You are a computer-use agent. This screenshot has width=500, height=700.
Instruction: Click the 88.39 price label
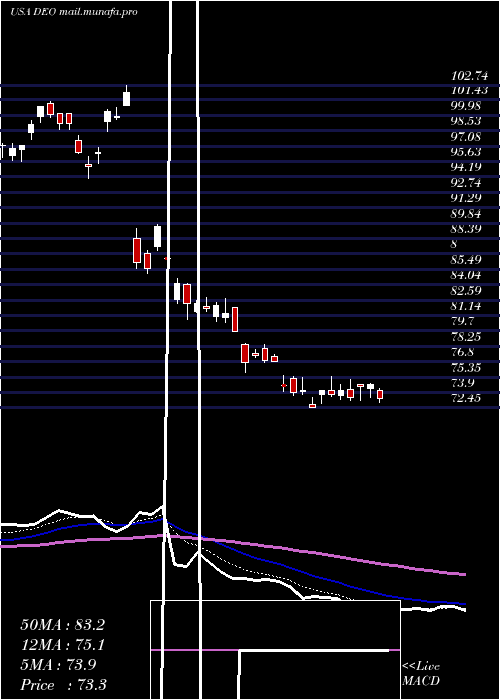pos(466,229)
